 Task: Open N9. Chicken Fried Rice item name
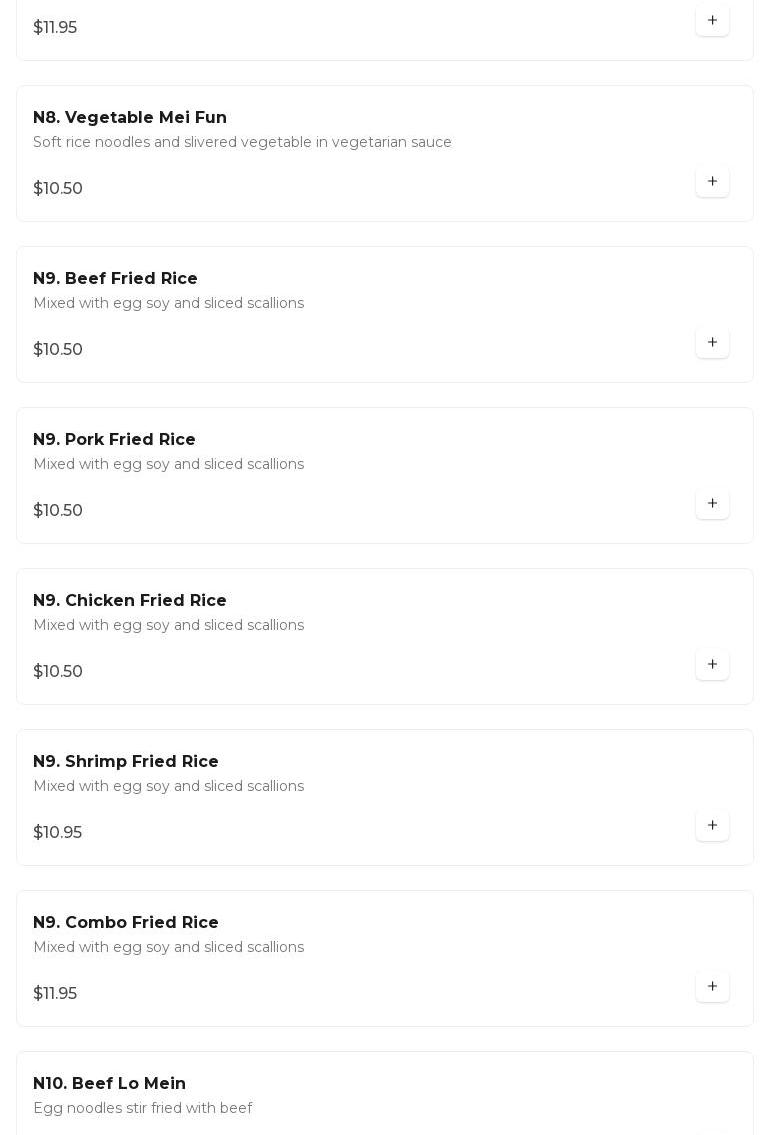pos(130,601)
